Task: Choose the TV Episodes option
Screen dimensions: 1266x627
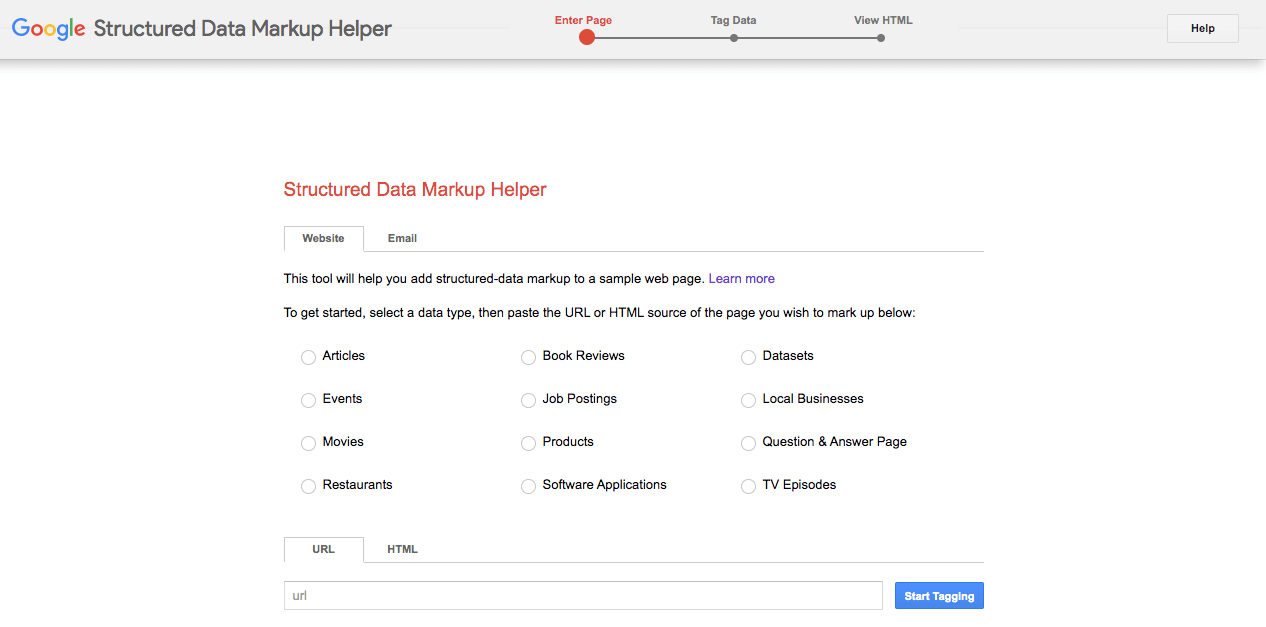Action: coord(748,486)
